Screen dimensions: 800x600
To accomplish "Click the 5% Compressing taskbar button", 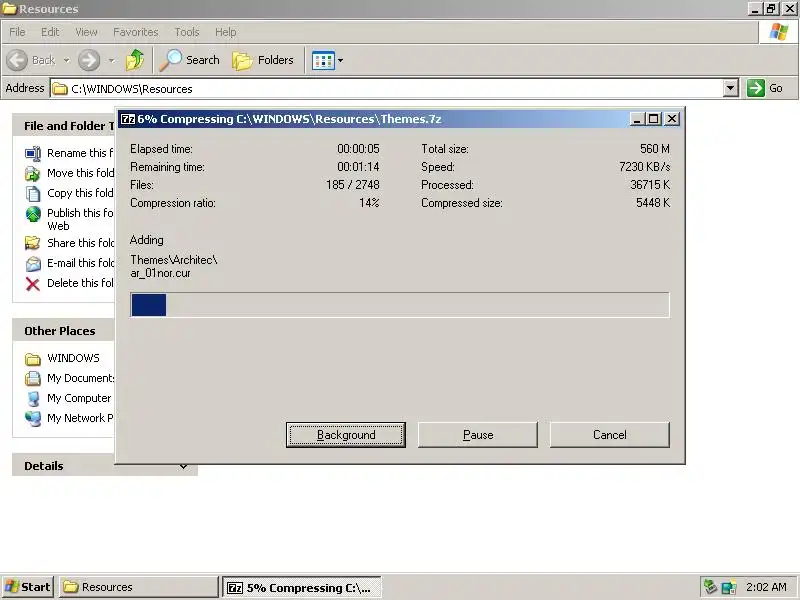I will pos(302,587).
